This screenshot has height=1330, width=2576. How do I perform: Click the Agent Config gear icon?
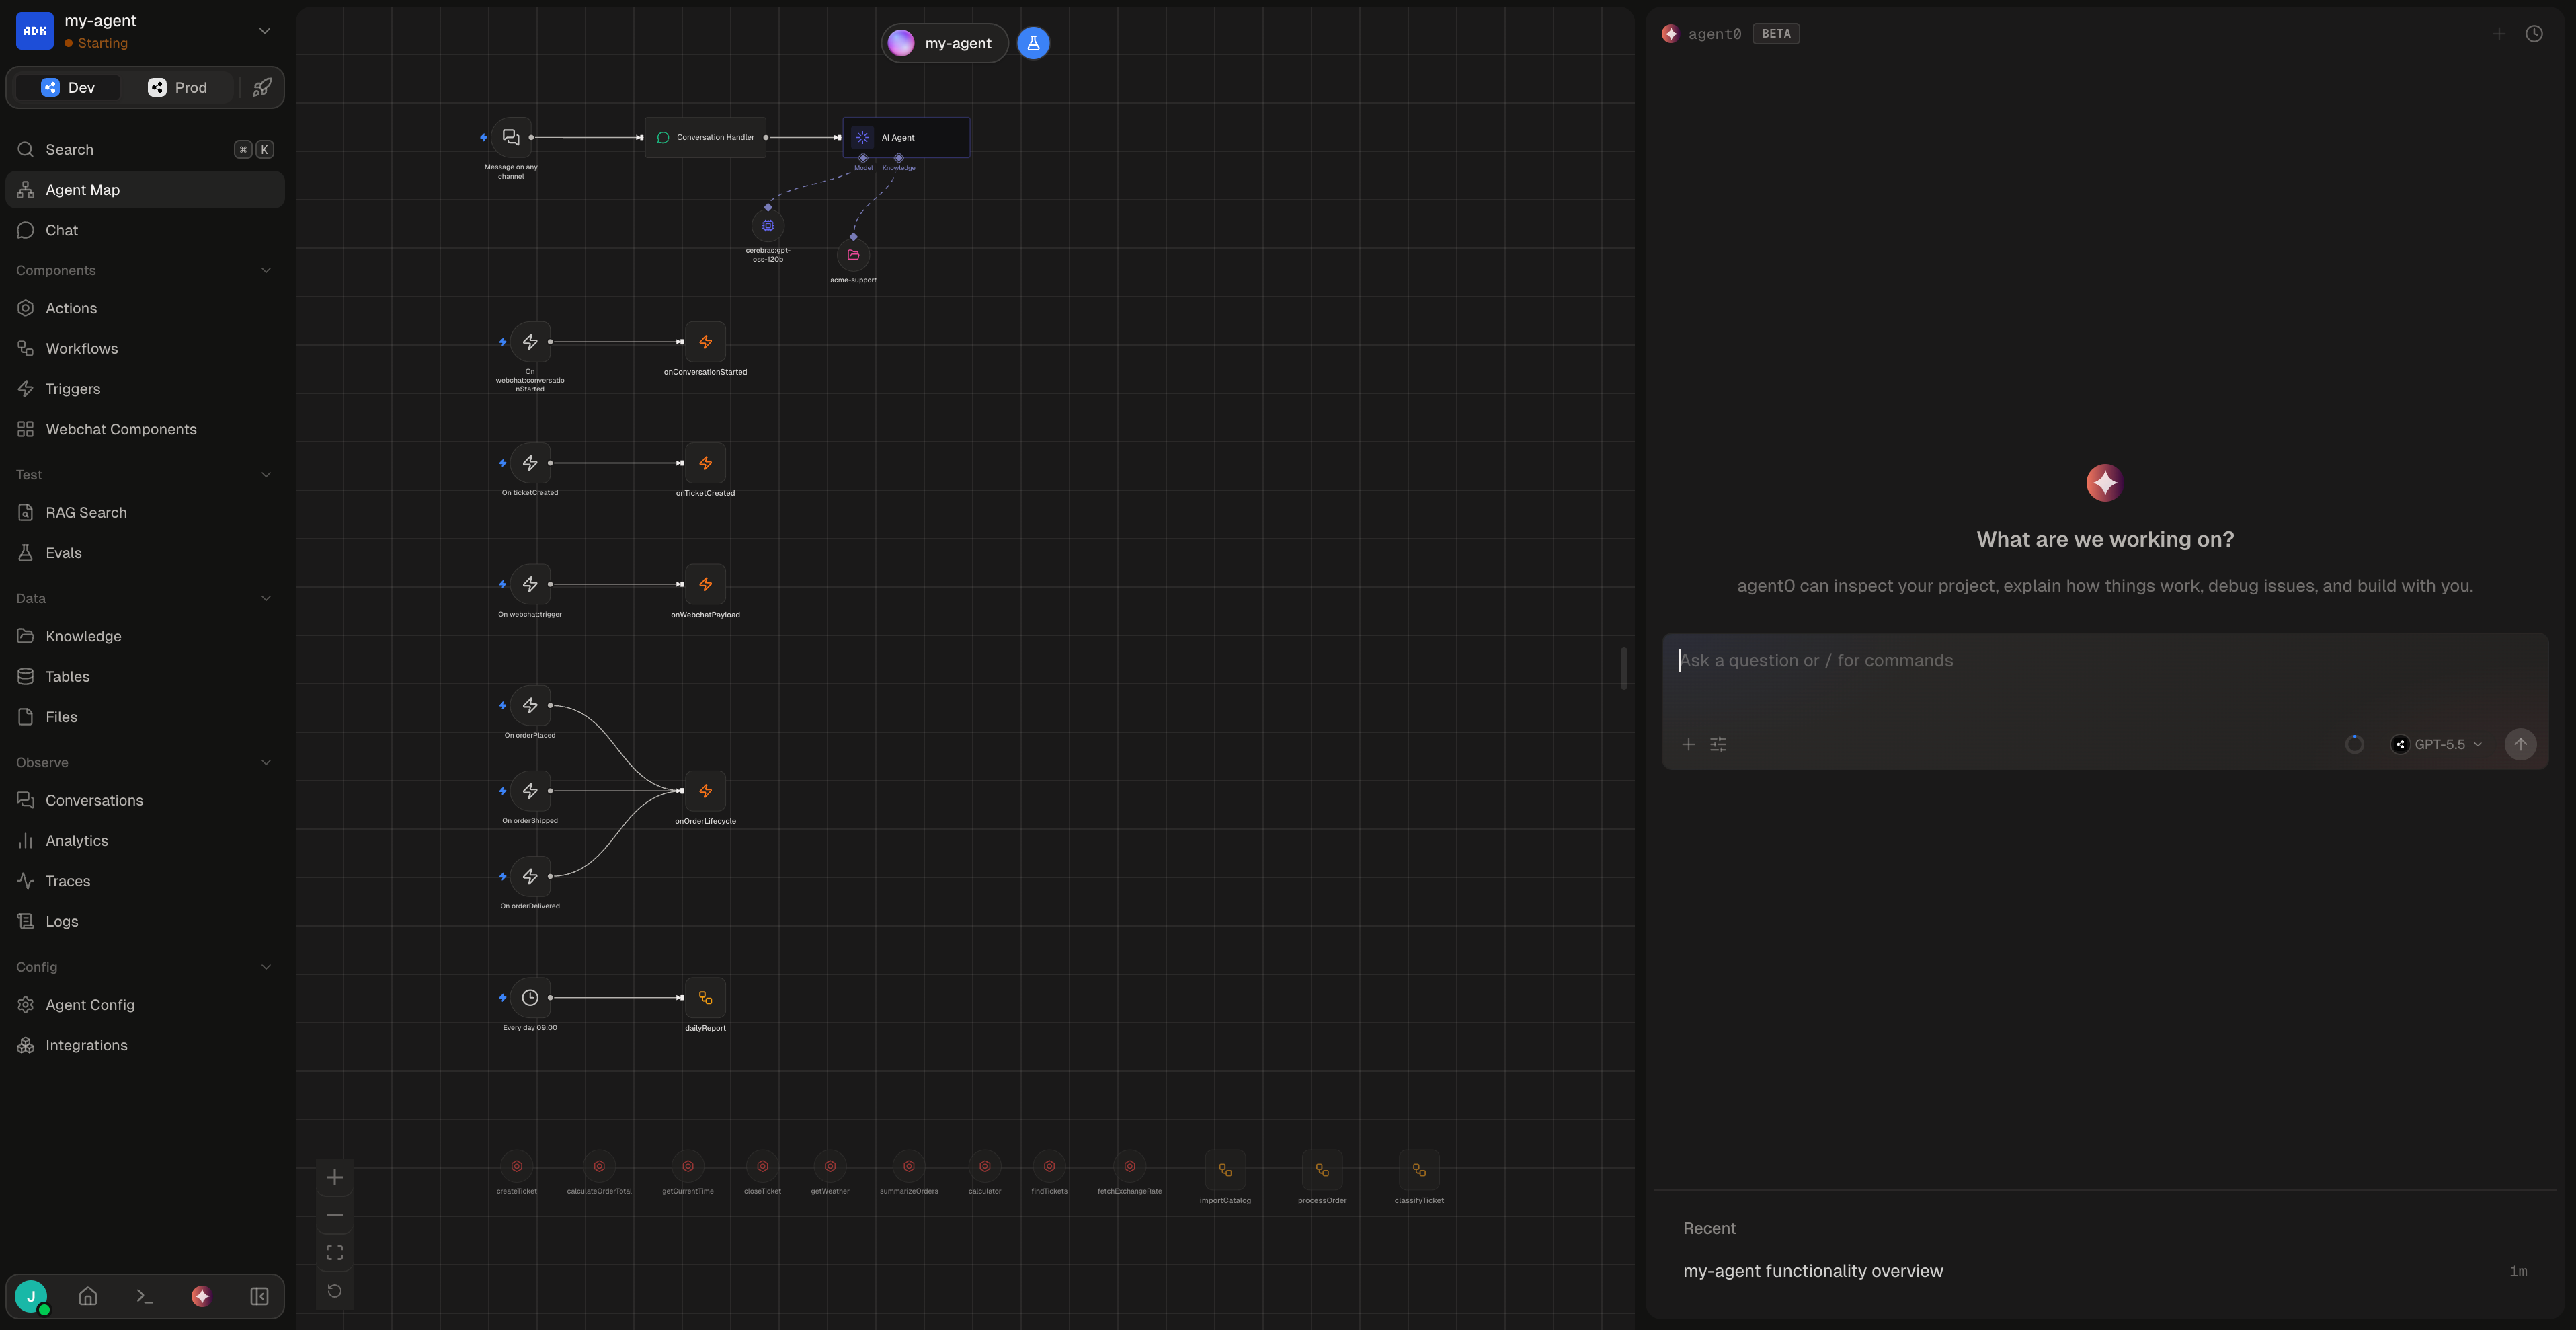[x=26, y=1005]
